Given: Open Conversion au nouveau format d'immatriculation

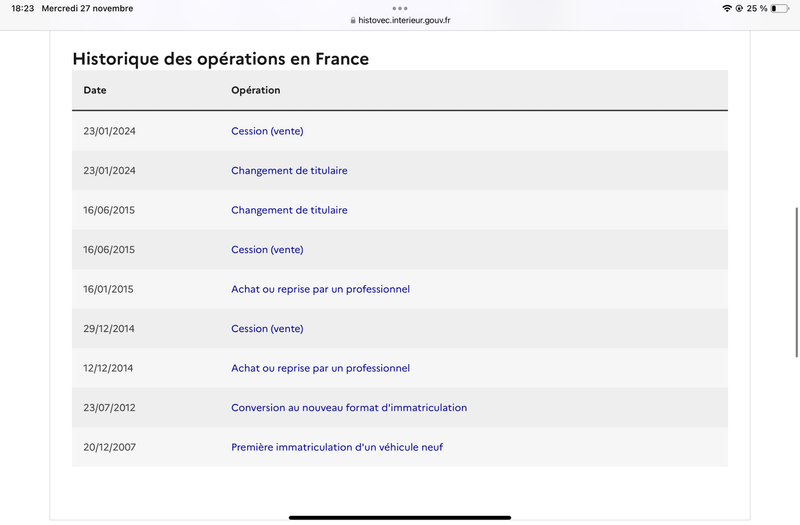Looking at the screenshot, I should coord(349,408).
